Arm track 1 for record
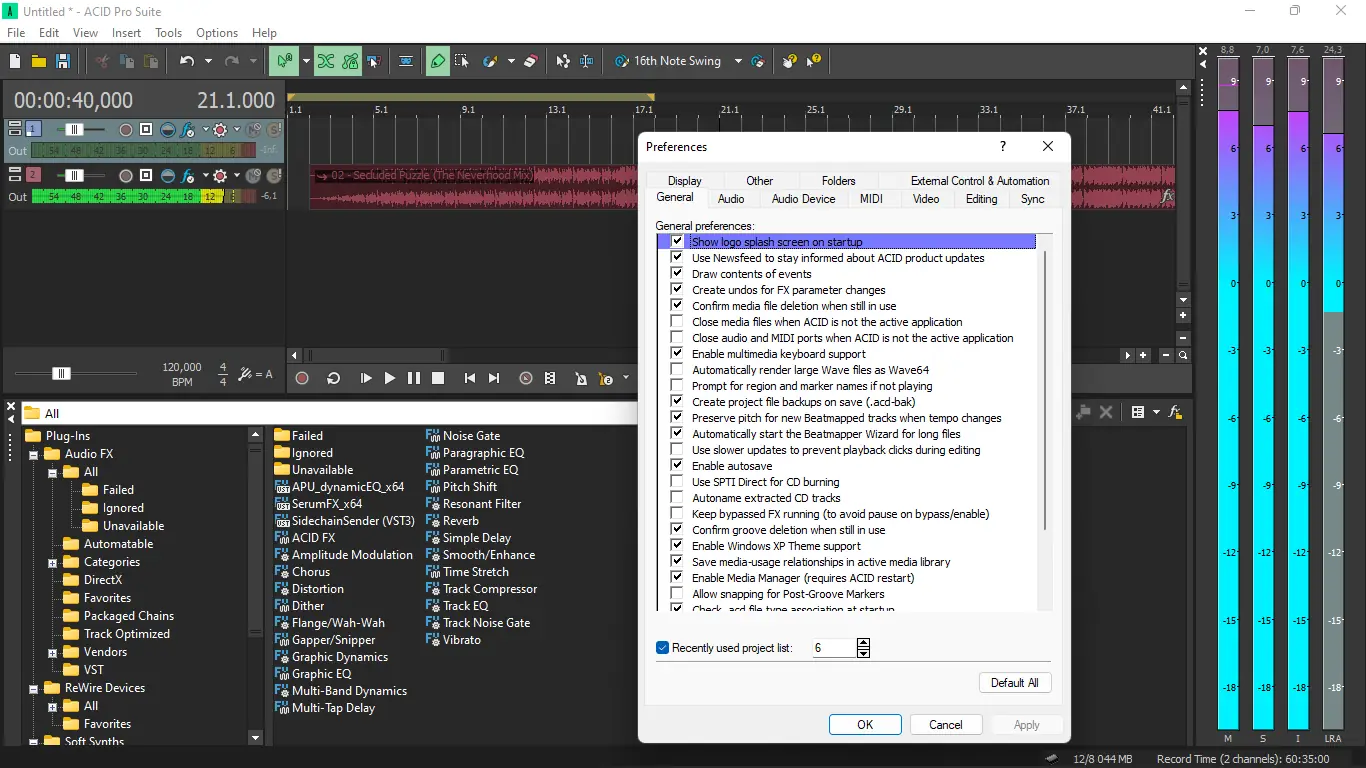Image resolution: width=1366 pixels, height=768 pixels. (126, 130)
